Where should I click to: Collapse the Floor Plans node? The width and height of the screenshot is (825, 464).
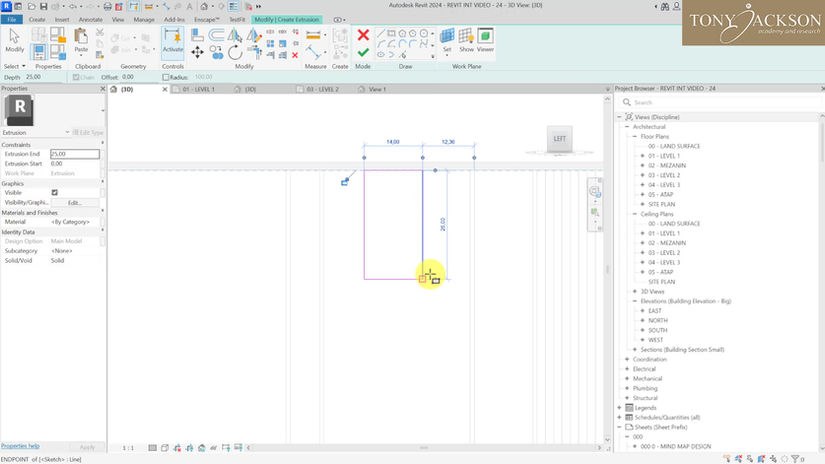point(635,136)
